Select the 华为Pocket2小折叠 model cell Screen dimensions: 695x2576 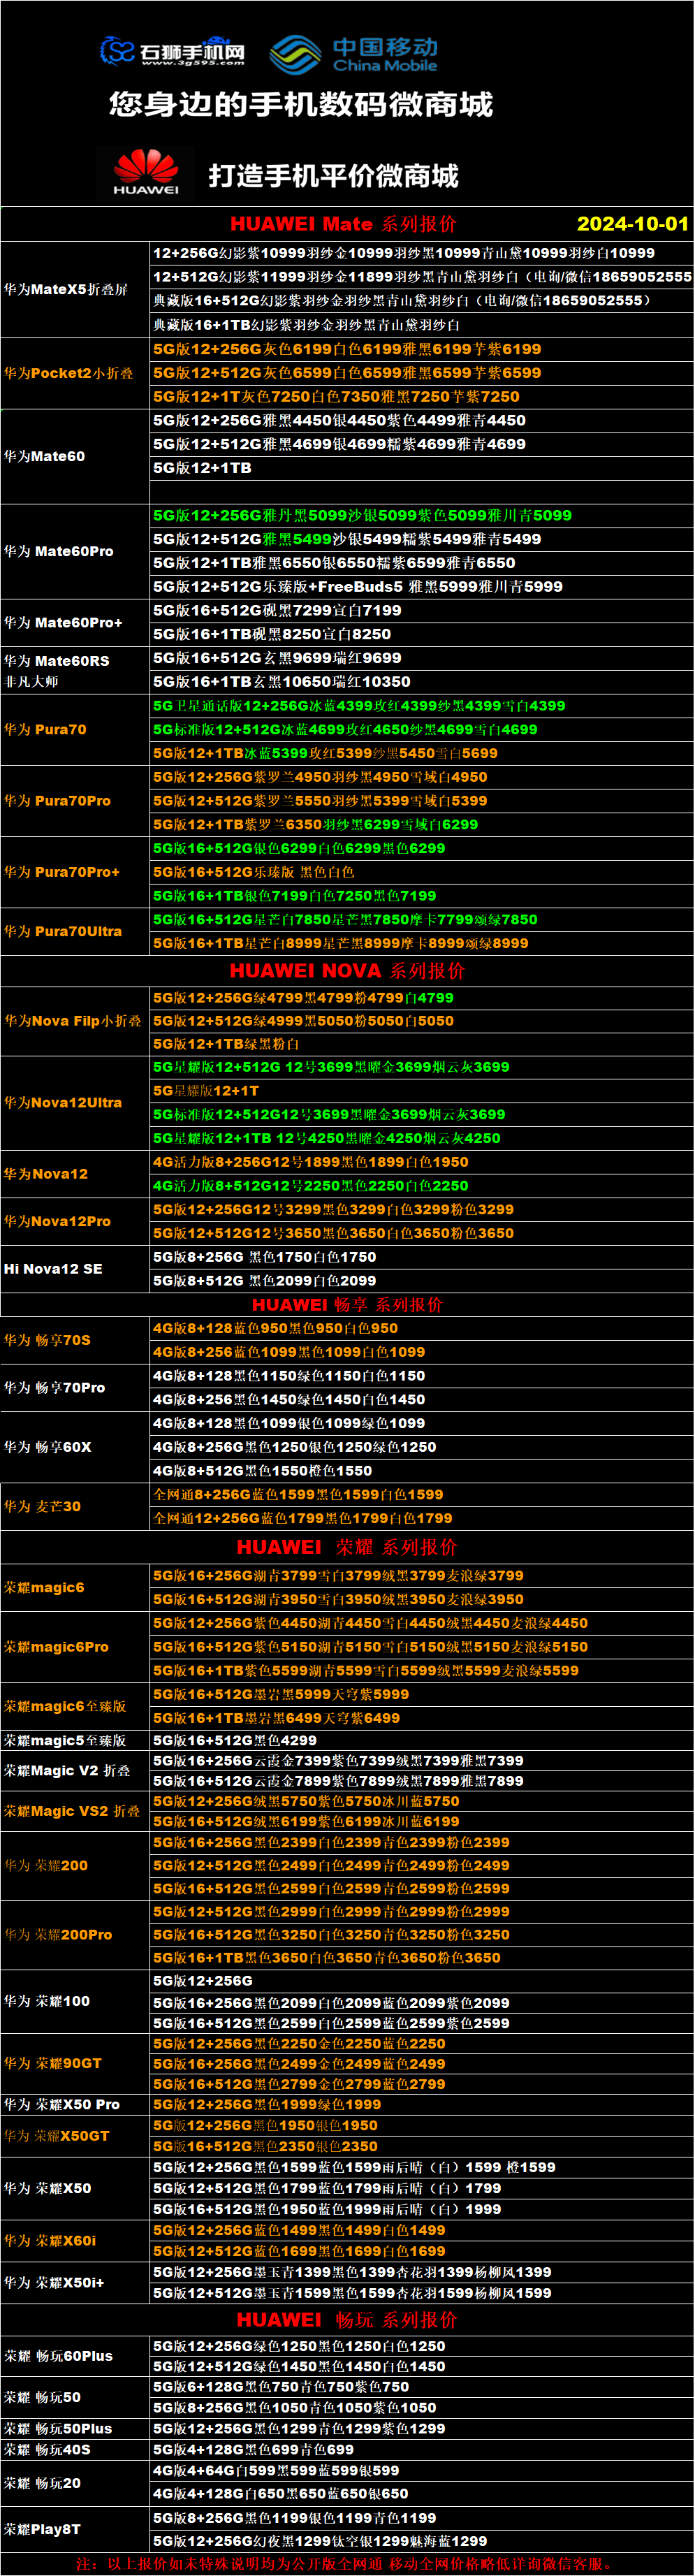pyautogui.click(x=75, y=373)
